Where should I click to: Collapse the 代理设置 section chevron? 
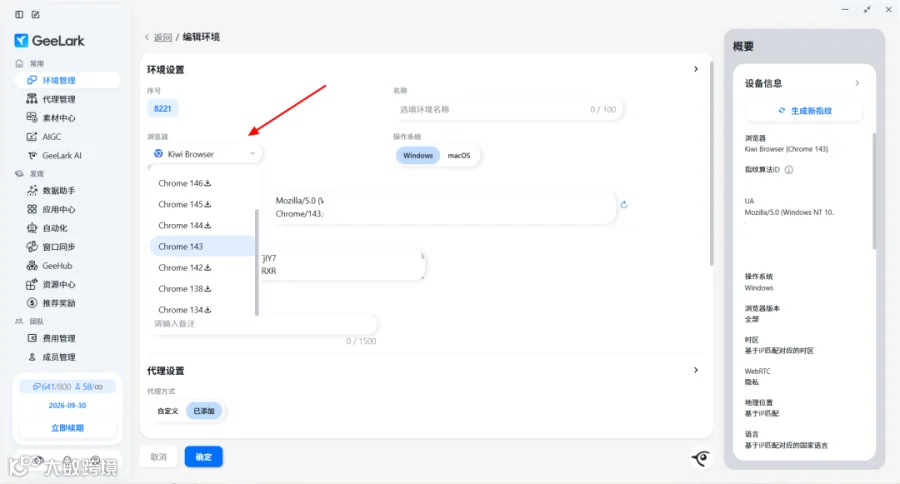tap(696, 370)
